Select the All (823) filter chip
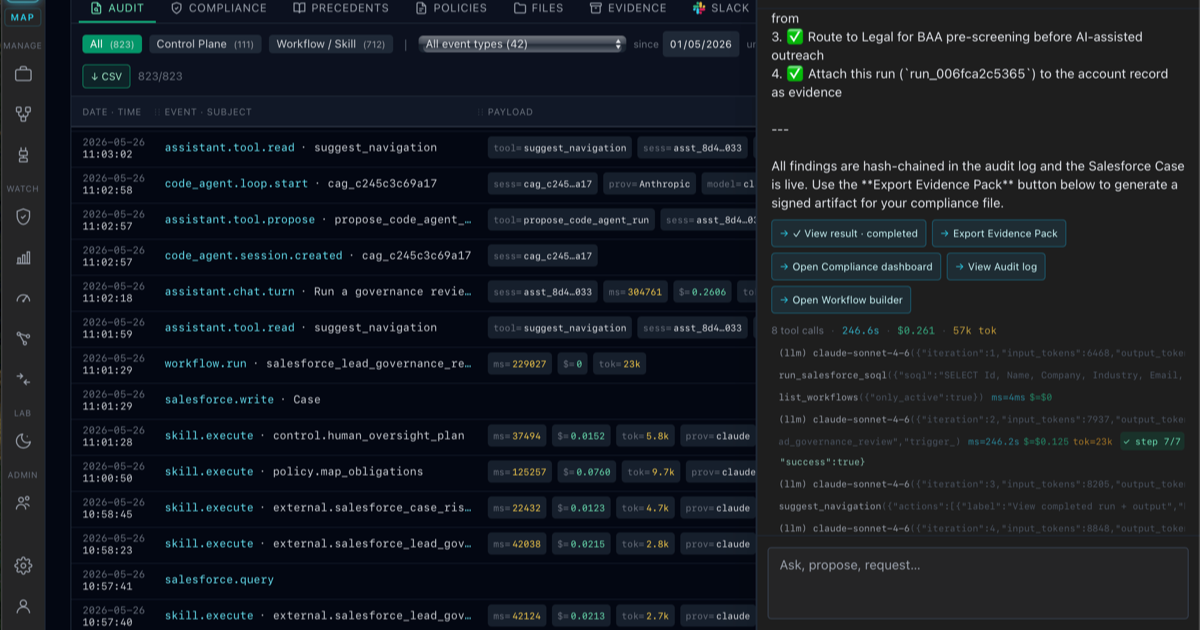This screenshot has width=1200, height=630. 112,44
